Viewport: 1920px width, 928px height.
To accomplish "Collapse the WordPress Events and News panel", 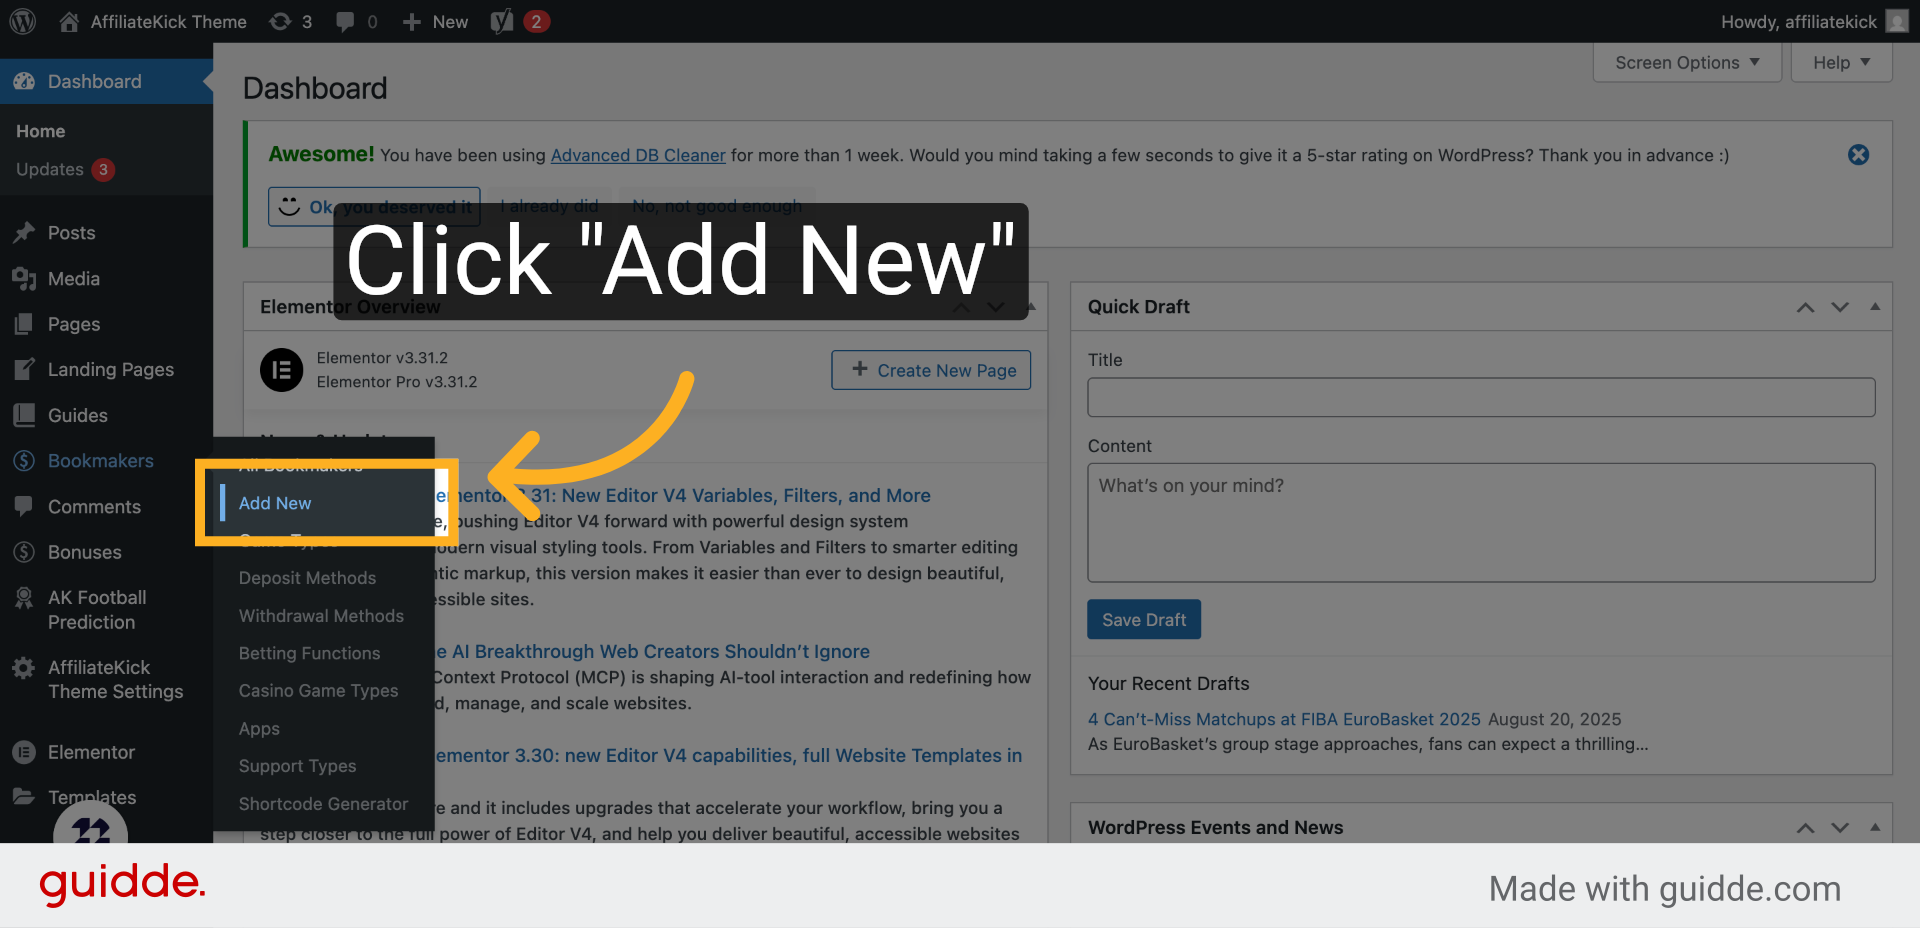I will [1875, 828].
